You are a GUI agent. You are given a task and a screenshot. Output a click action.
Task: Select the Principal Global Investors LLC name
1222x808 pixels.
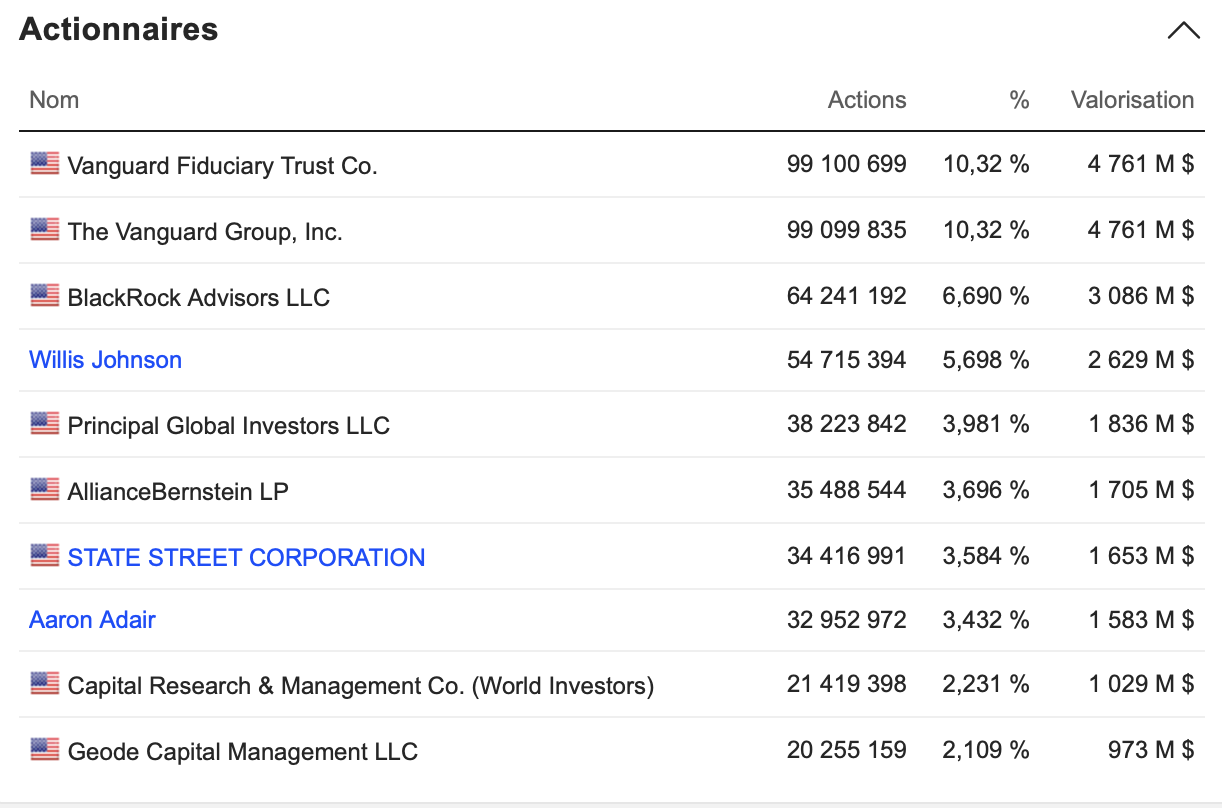228,426
